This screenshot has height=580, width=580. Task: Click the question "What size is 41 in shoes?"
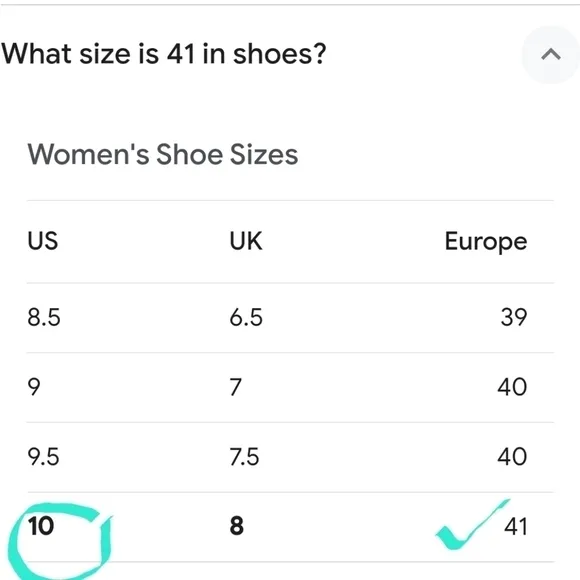(x=164, y=54)
